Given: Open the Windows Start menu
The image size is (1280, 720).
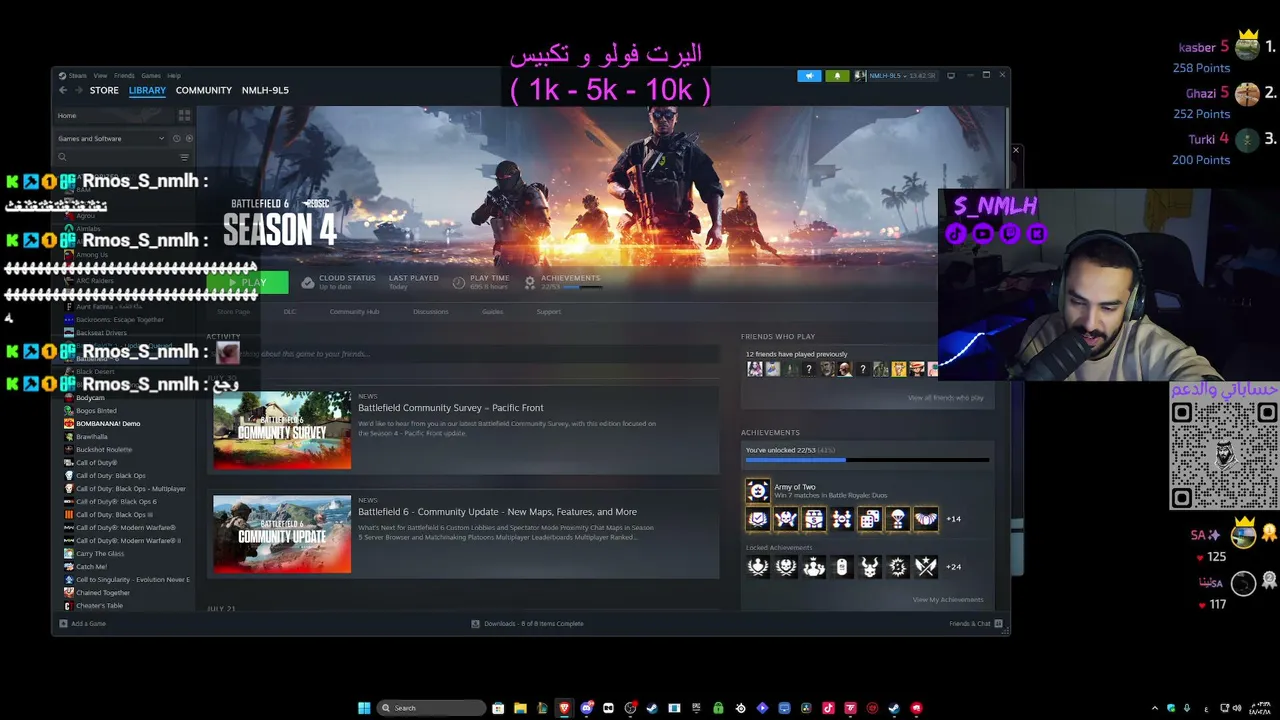Looking at the screenshot, I should point(364,708).
